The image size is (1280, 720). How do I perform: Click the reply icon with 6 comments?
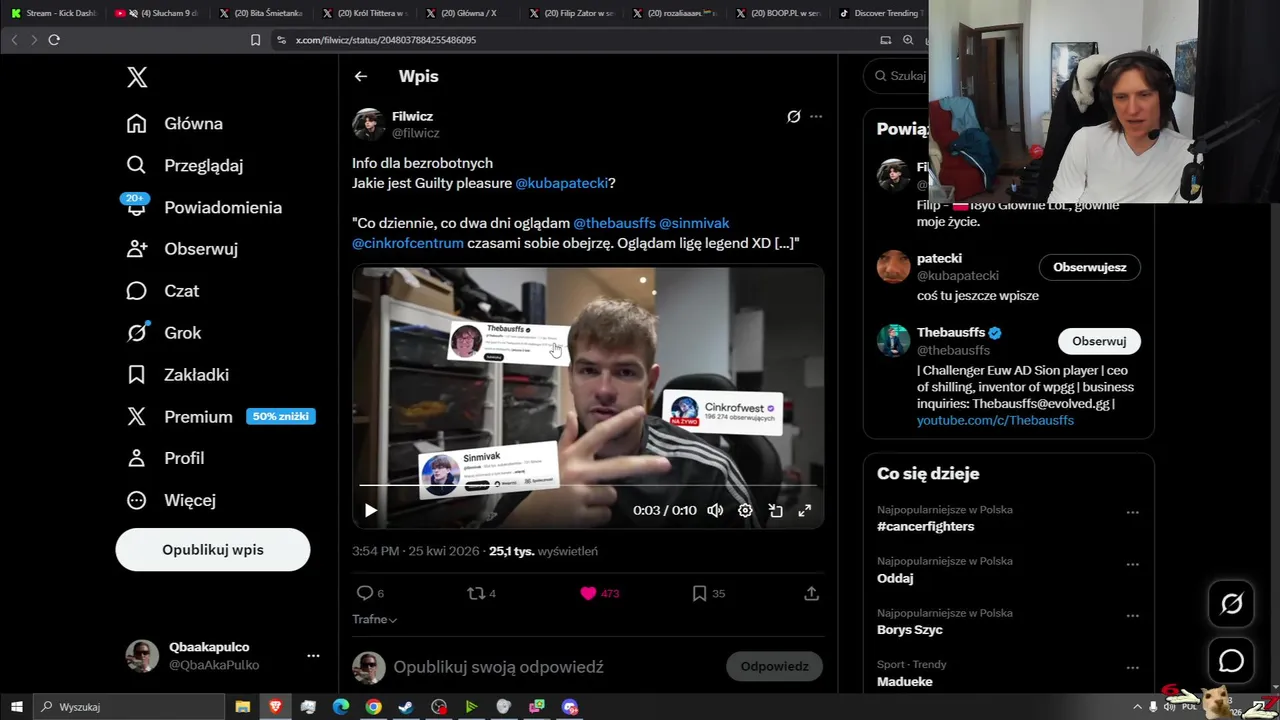tap(369, 593)
